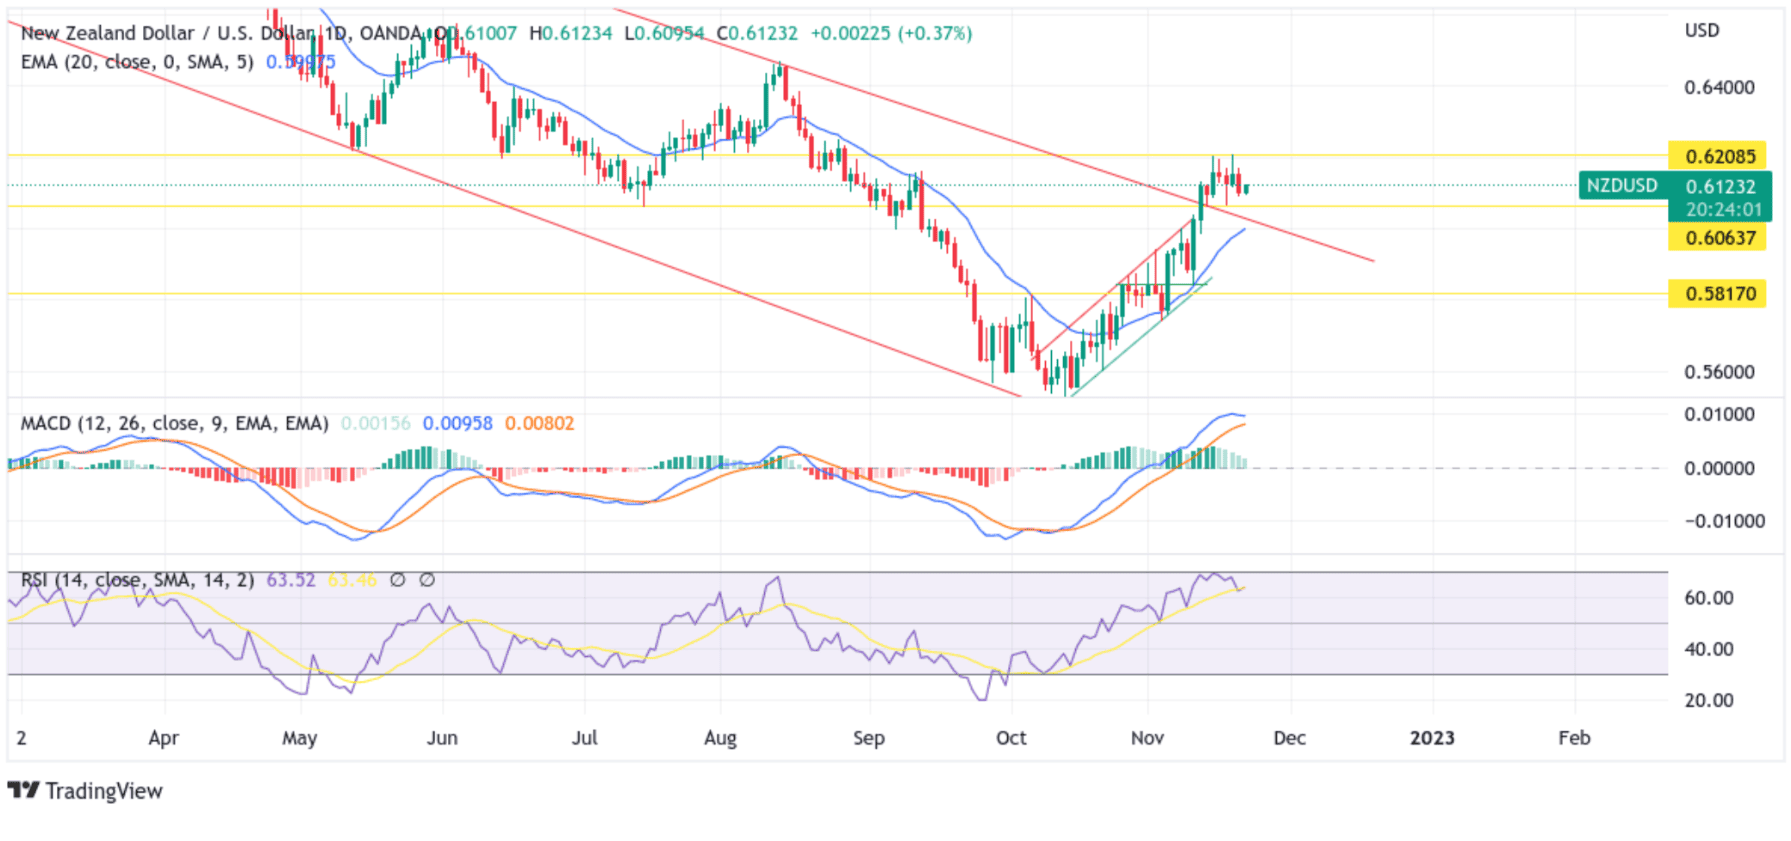Click the Apr label on the time axis
The image size is (1791, 841).
pos(163,738)
